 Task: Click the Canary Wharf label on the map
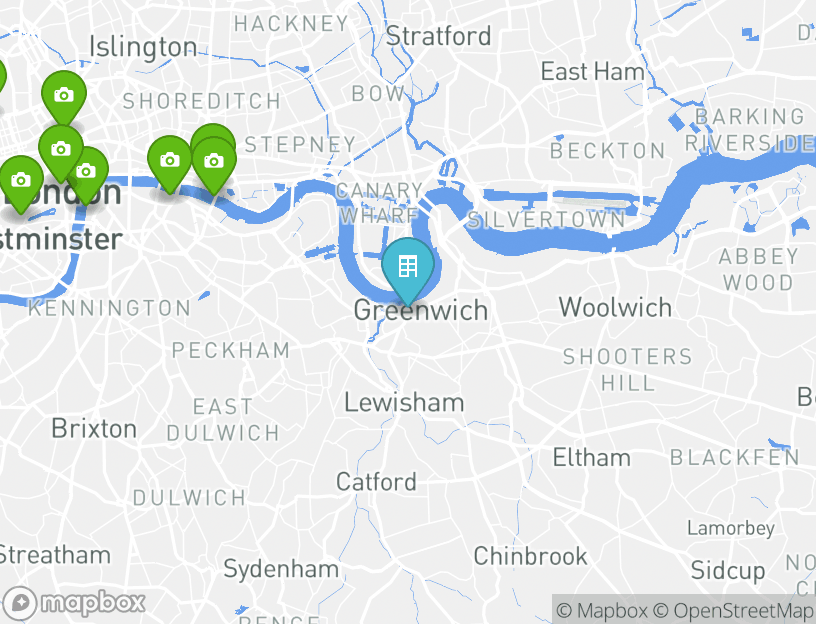point(379,203)
